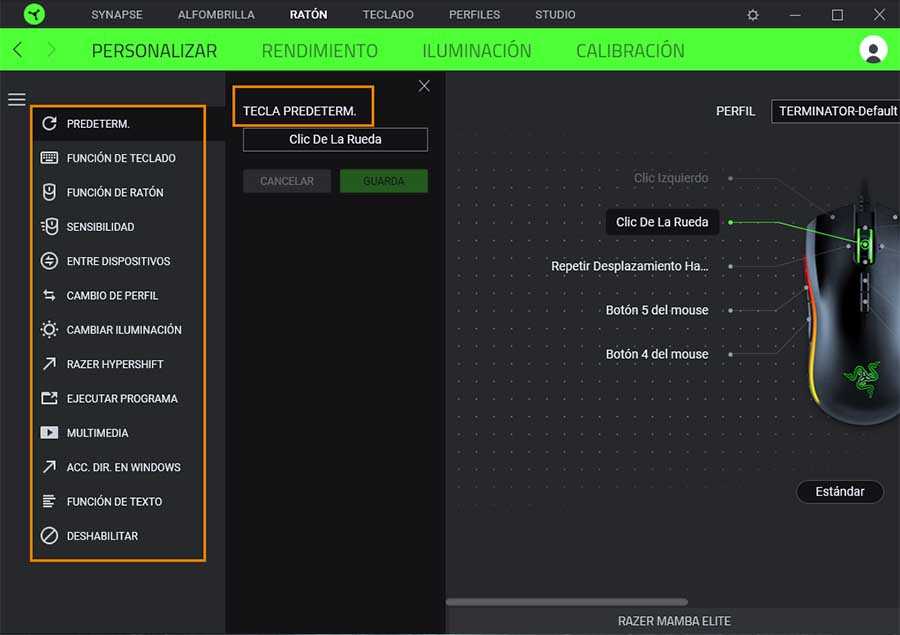This screenshot has width=900, height=635.
Task: Switch to the Teclado tab
Action: [388, 15]
